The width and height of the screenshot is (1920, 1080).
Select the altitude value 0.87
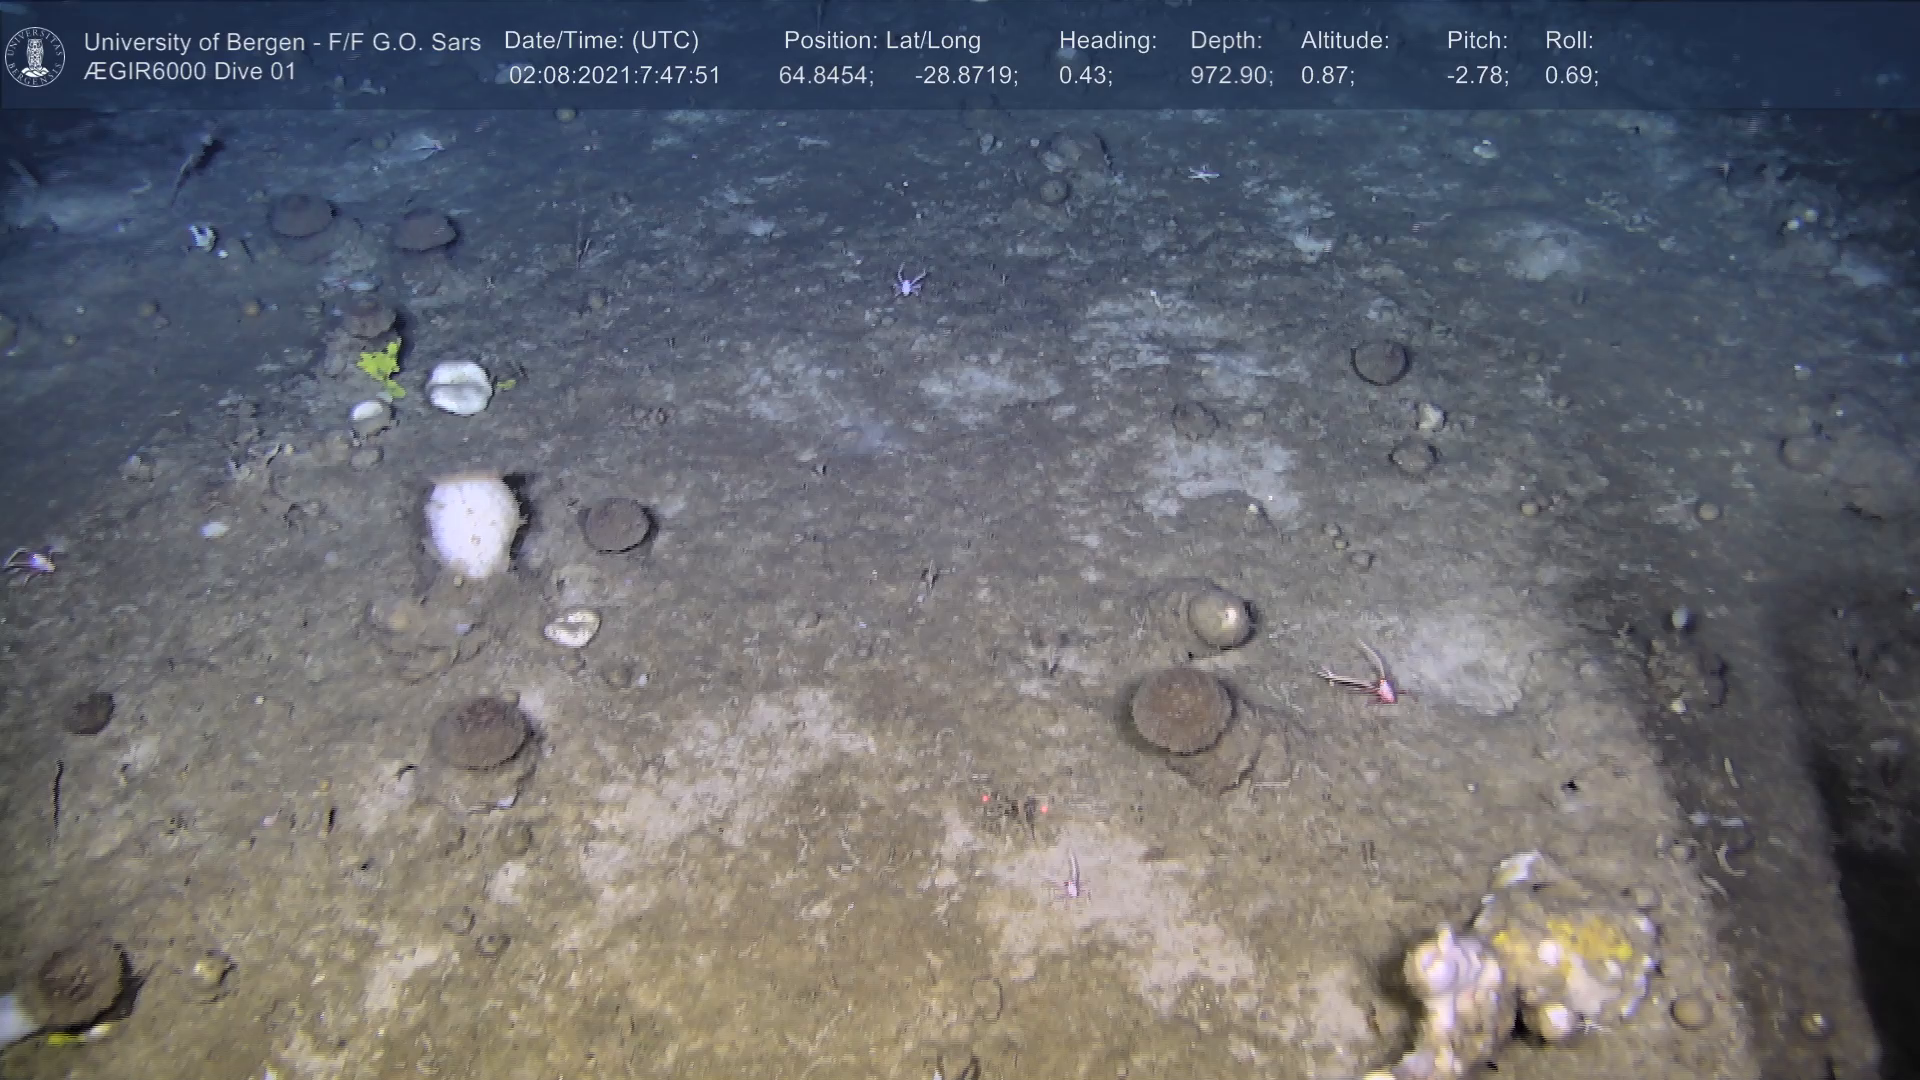point(1327,76)
